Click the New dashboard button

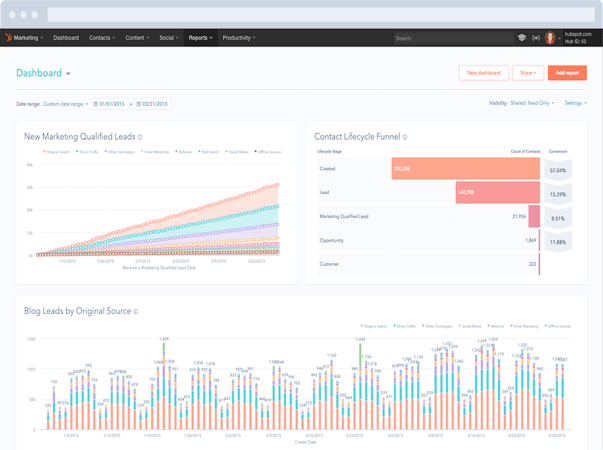[x=483, y=73]
